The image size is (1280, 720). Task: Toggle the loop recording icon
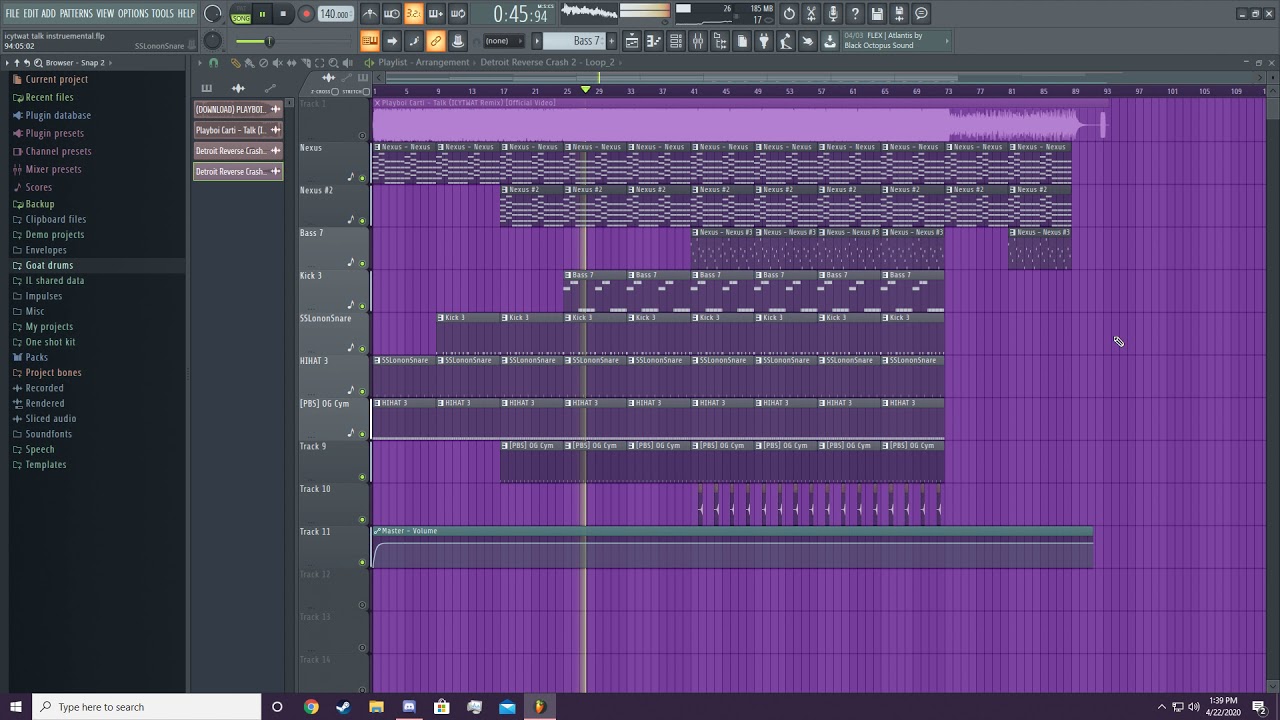(457, 14)
